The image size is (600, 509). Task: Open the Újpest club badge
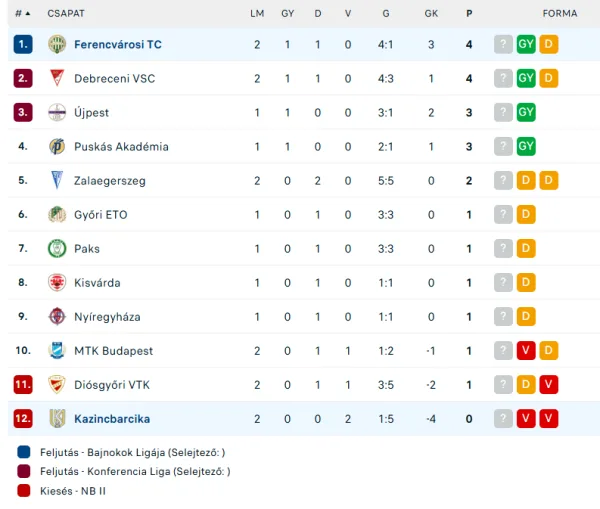click(x=57, y=112)
